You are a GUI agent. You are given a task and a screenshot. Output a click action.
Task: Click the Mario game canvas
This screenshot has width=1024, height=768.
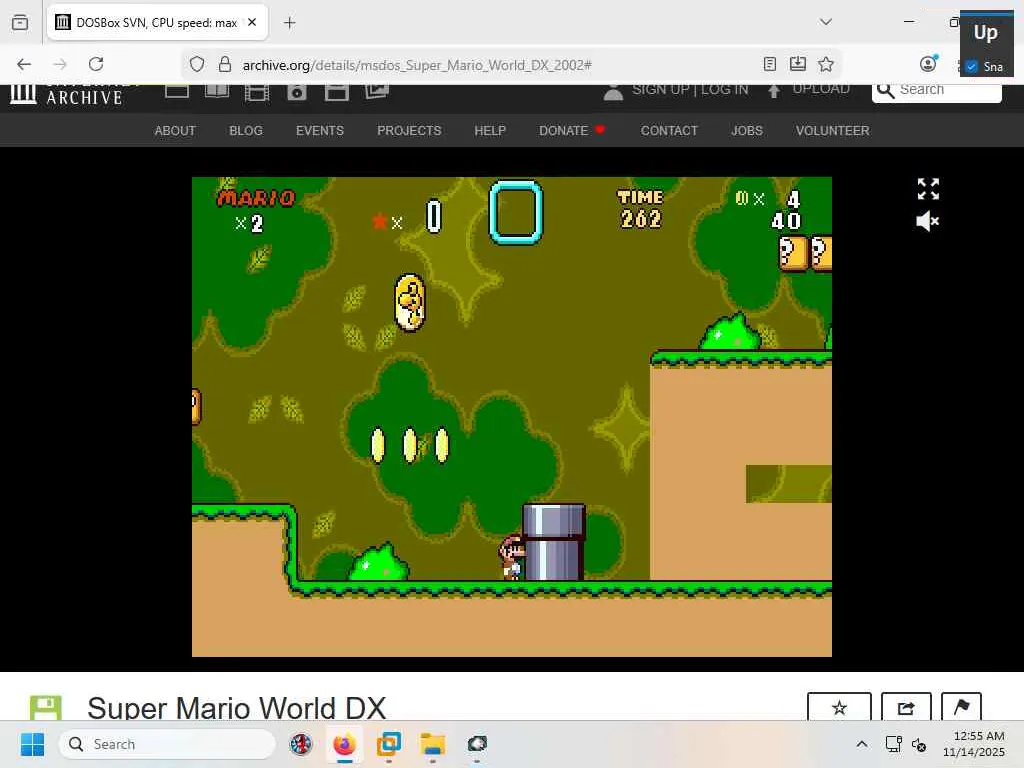pyautogui.click(x=511, y=417)
